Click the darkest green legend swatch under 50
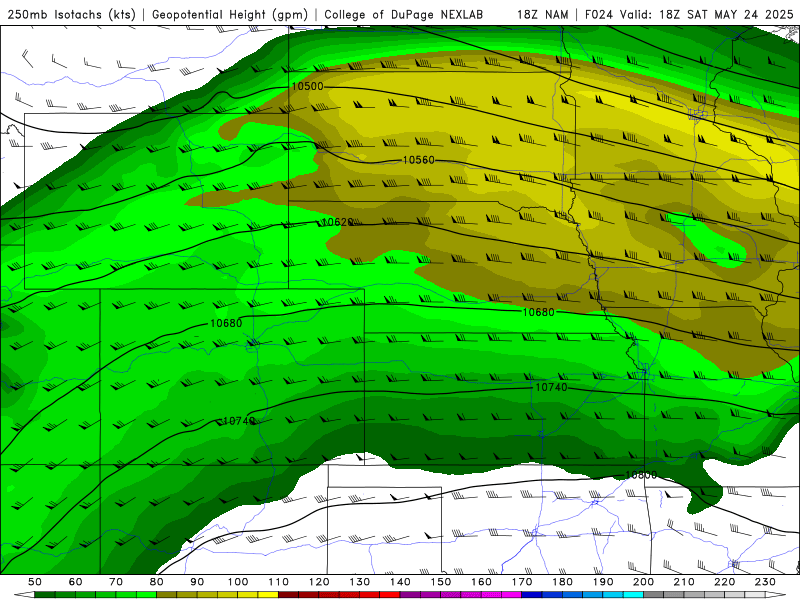800x600 pixels. pos(45,595)
